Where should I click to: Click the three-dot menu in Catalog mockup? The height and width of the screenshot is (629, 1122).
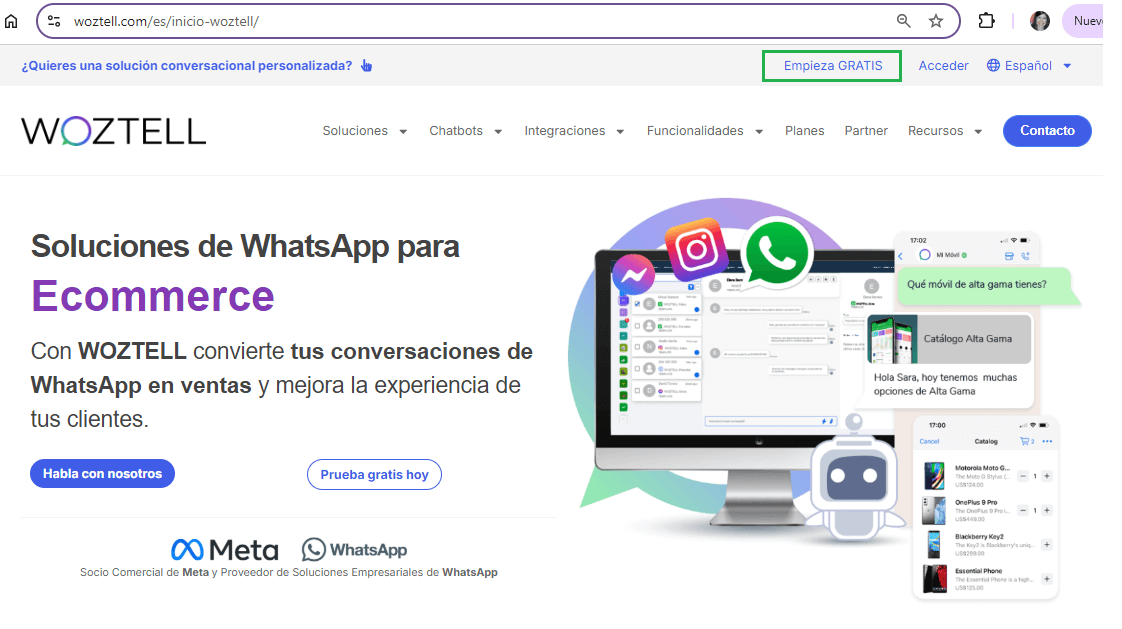[1048, 442]
